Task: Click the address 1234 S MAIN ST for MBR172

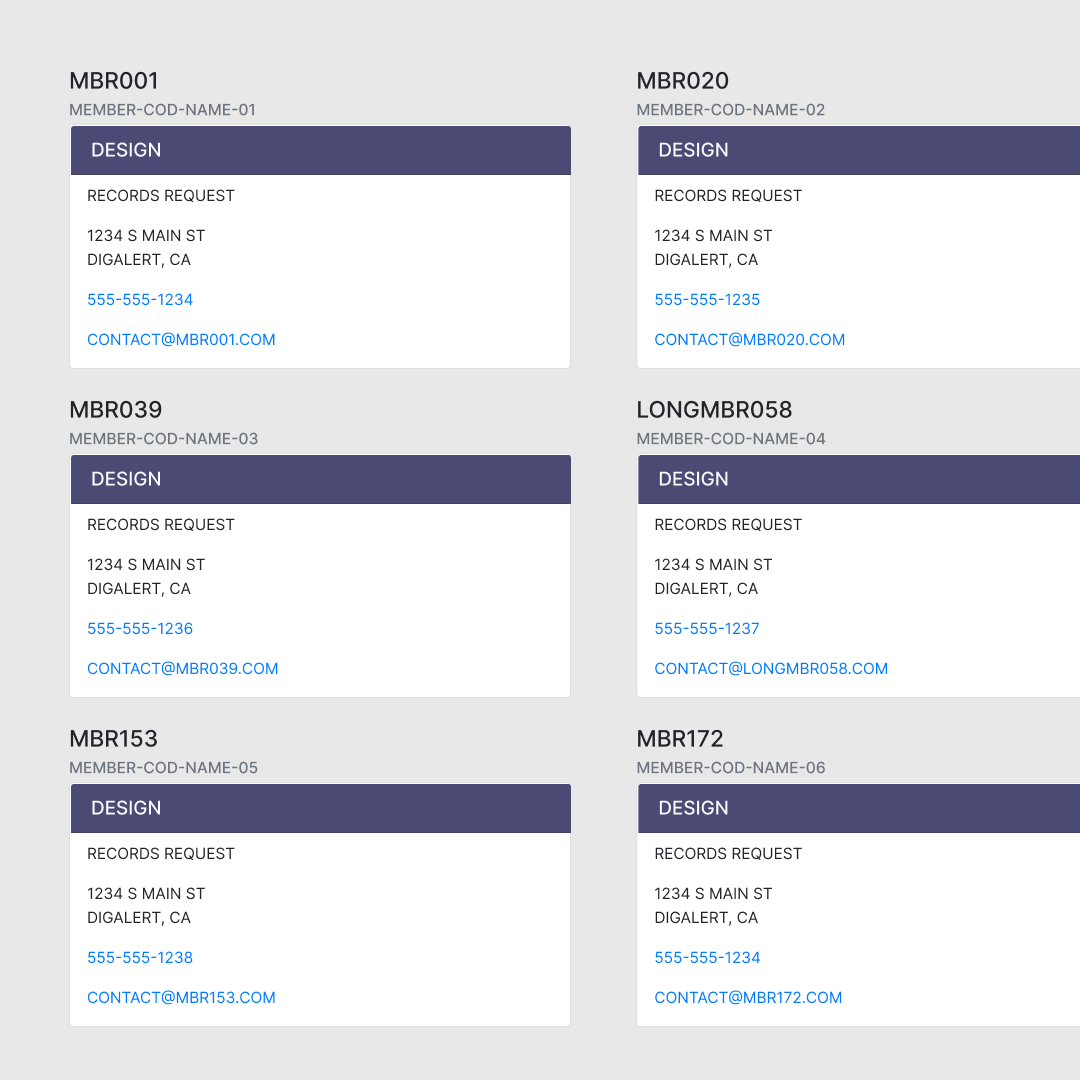Action: click(713, 893)
